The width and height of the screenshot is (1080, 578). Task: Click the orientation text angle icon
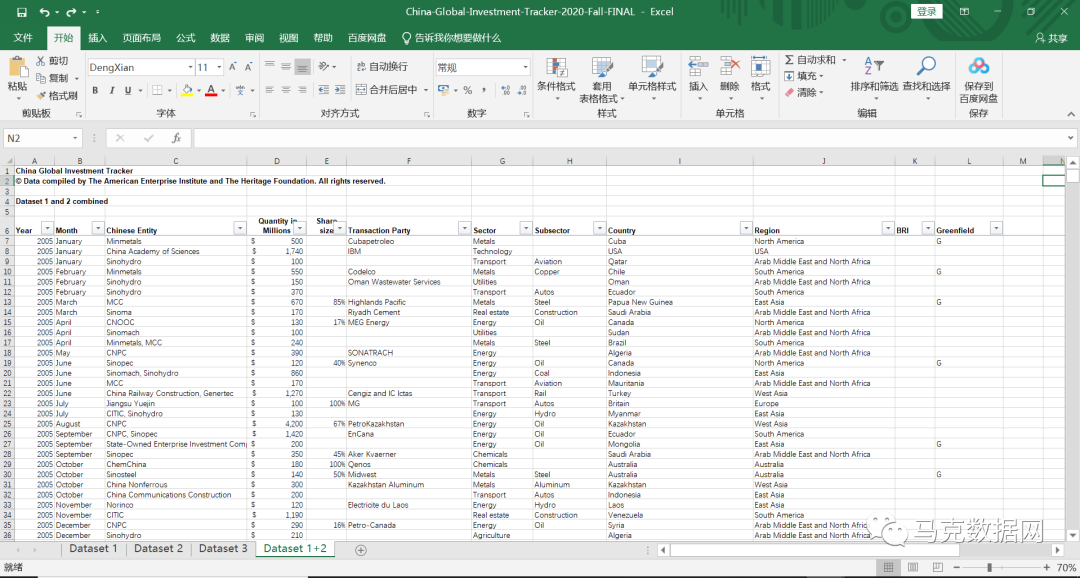(324, 67)
